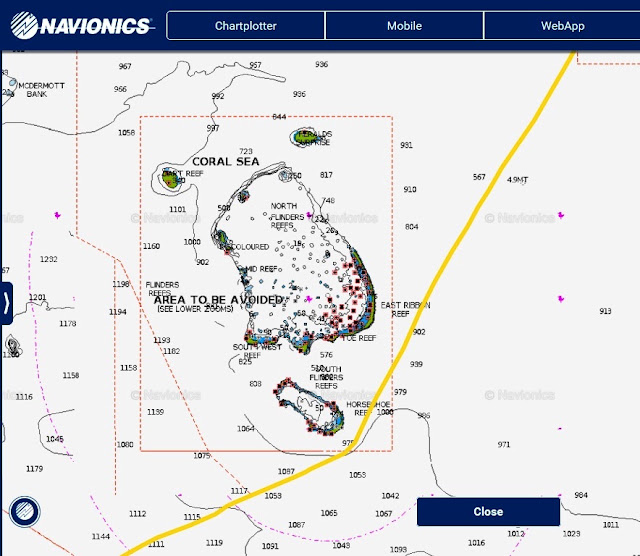Viewport: 640px width, 556px height.
Task: Click NORTH FLINDERS REEFS label
Action: point(287,216)
